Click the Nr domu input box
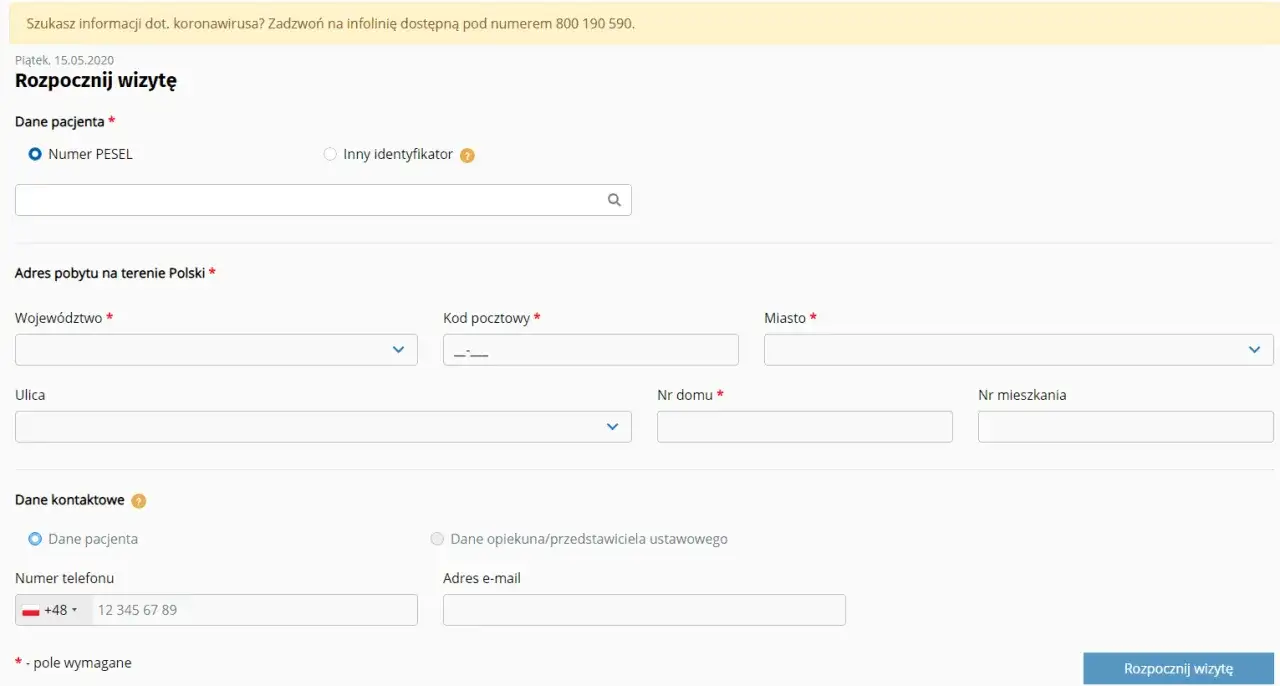This screenshot has height=686, width=1280. point(804,427)
